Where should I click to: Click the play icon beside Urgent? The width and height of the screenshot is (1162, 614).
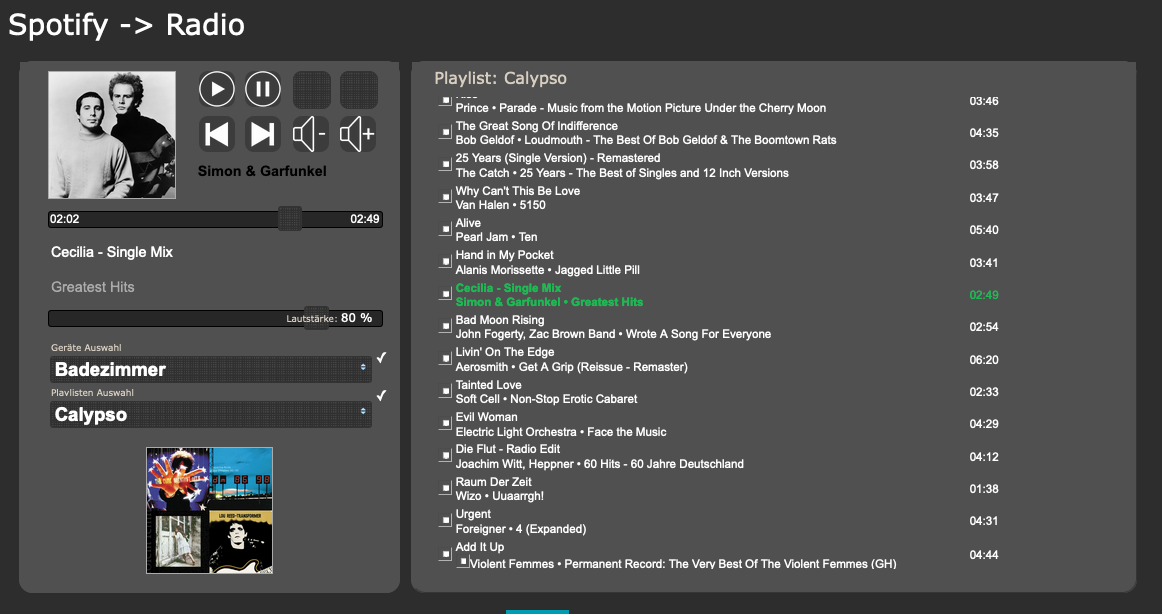click(445, 521)
